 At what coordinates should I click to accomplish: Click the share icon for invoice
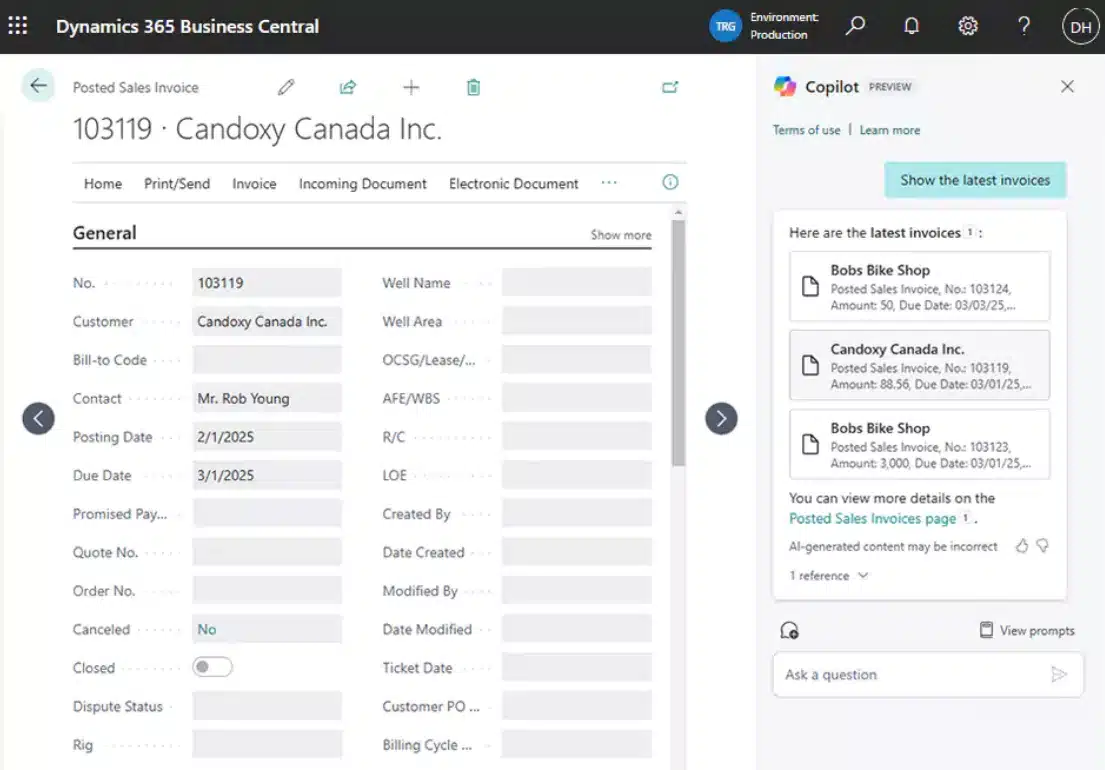[x=348, y=87]
